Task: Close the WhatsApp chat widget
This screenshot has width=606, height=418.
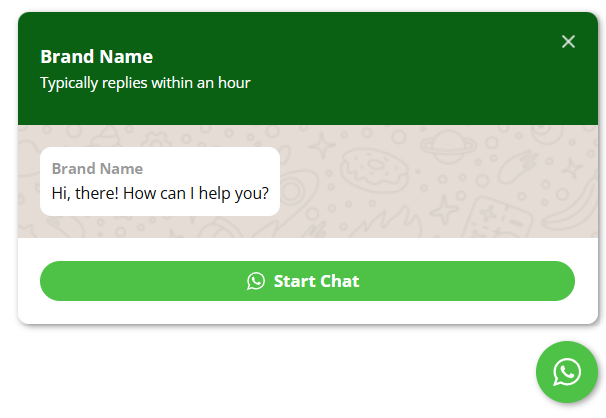Action: (x=568, y=41)
